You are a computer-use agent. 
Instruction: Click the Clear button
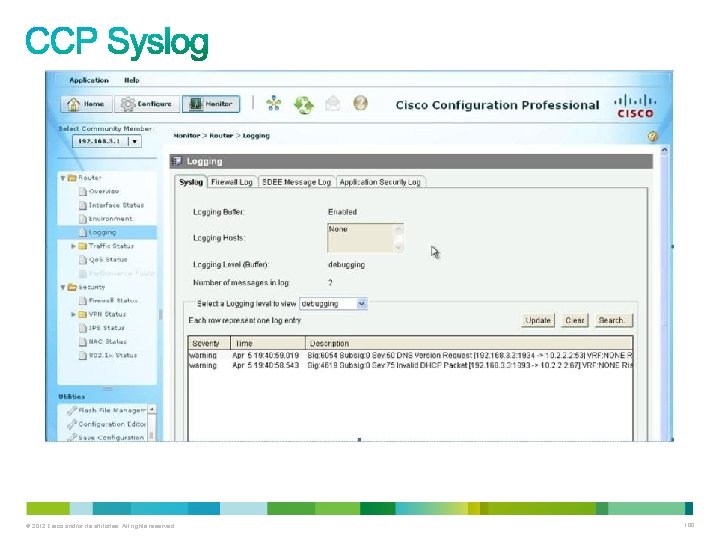[574, 320]
